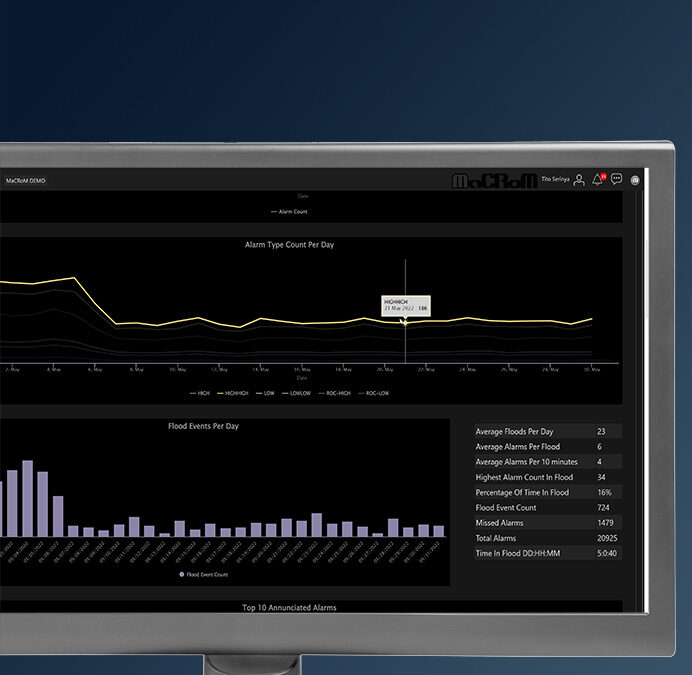Click the Average Floods Per Day row
Image resolution: width=692 pixels, height=675 pixels.
[547, 431]
